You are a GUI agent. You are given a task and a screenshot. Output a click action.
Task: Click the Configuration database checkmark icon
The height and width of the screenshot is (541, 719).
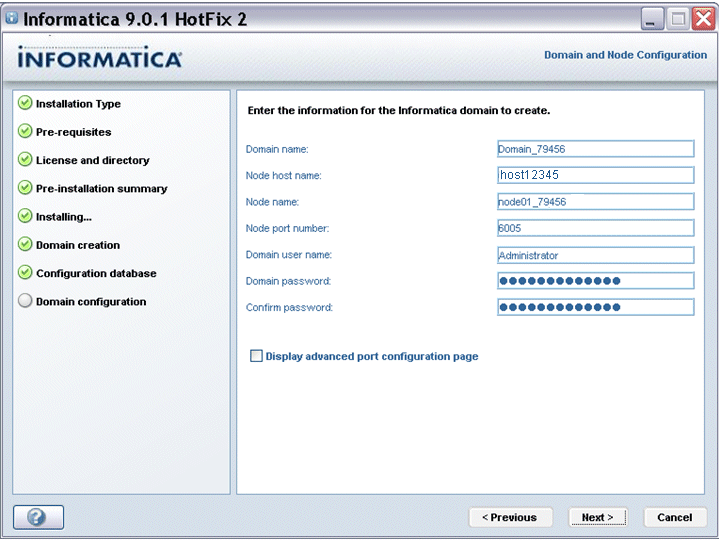(25, 272)
